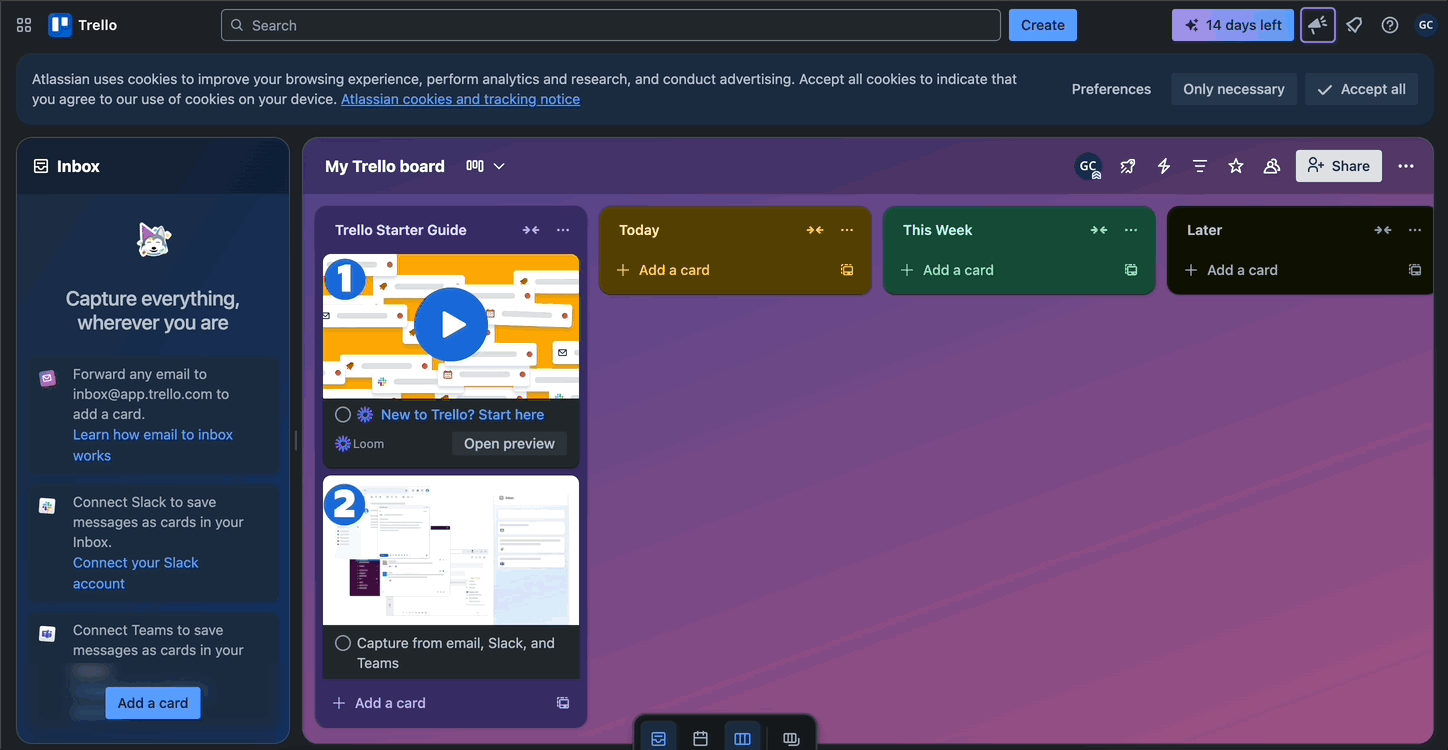
Task: Toggle the Inbox panel in bottom switcher
Action: 658,738
